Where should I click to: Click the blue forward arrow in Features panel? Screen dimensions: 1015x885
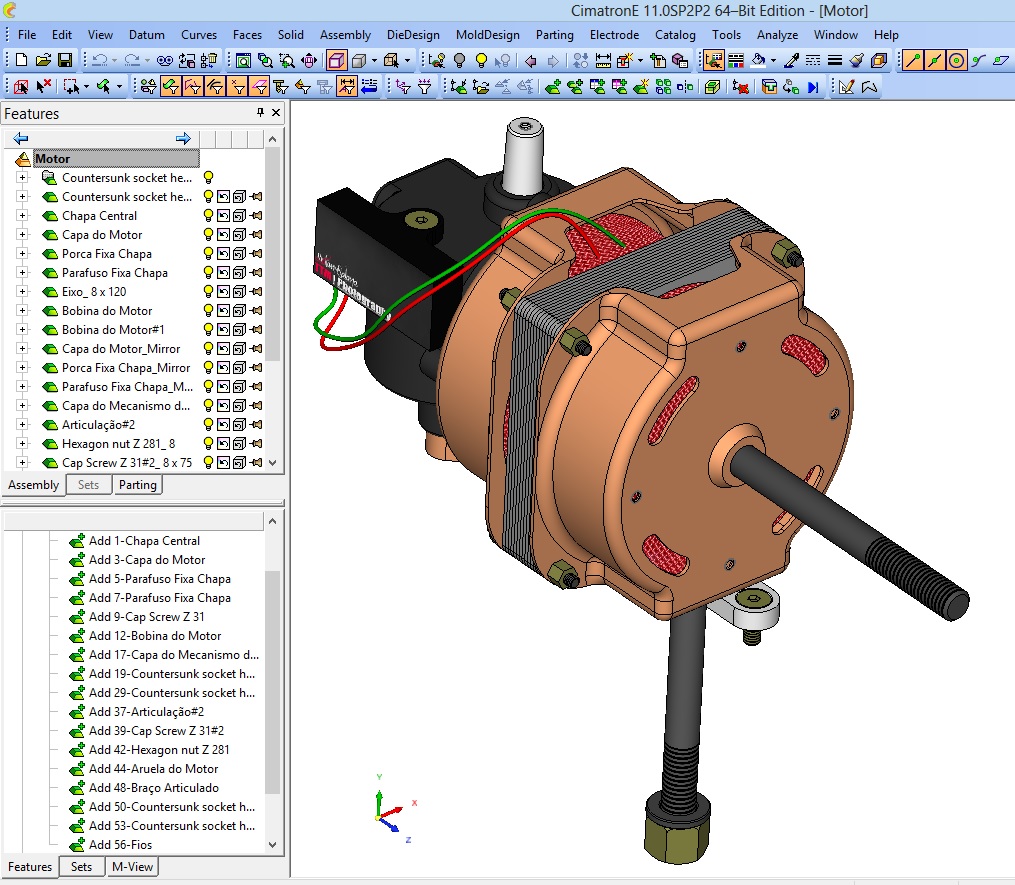coord(183,138)
